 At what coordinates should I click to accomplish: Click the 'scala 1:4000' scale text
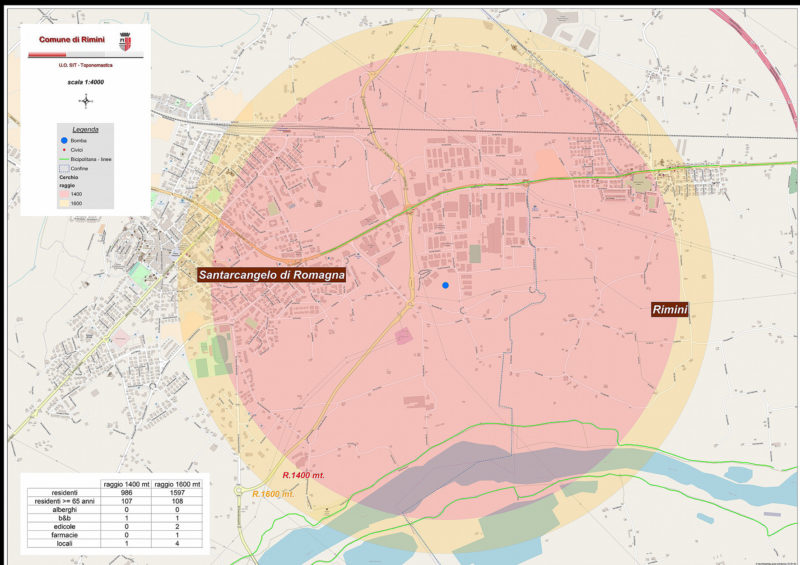[85, 82]
